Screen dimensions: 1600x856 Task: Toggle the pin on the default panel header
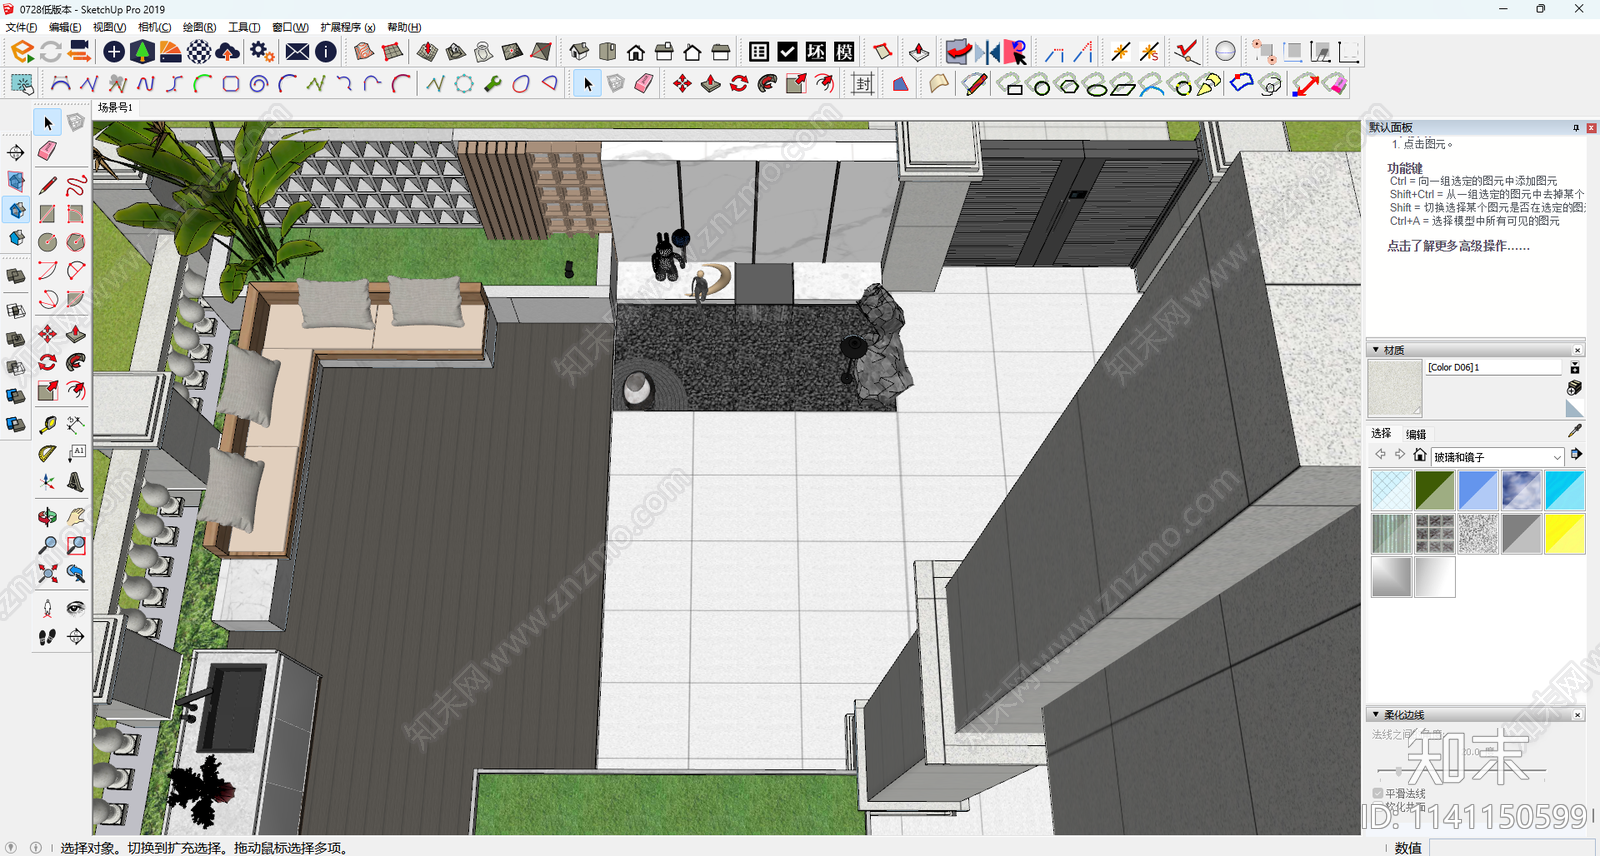click(x=1576, y=128)
